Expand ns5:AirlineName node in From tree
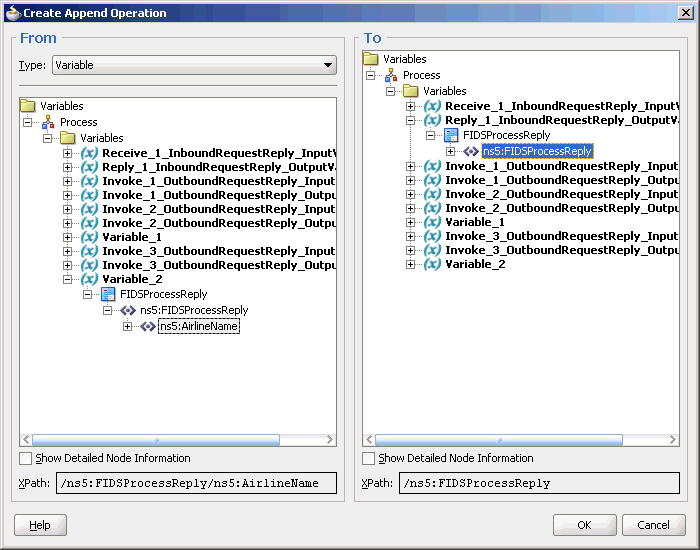Viewport: 700px width, 550px height. point(128,327)
